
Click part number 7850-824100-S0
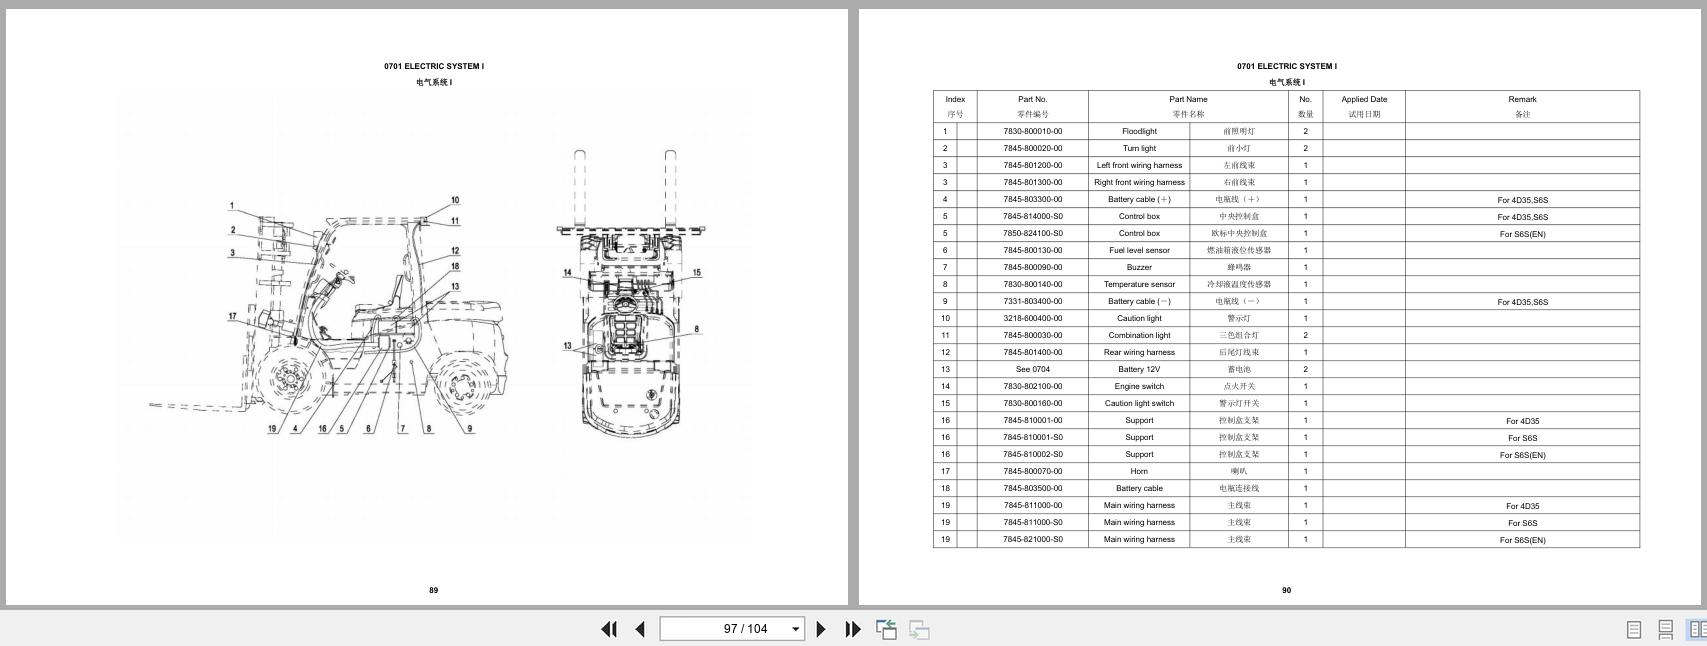1033,233
